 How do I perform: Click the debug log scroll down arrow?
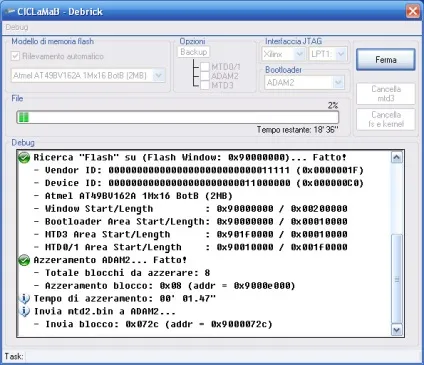click(x=397, y=330)
